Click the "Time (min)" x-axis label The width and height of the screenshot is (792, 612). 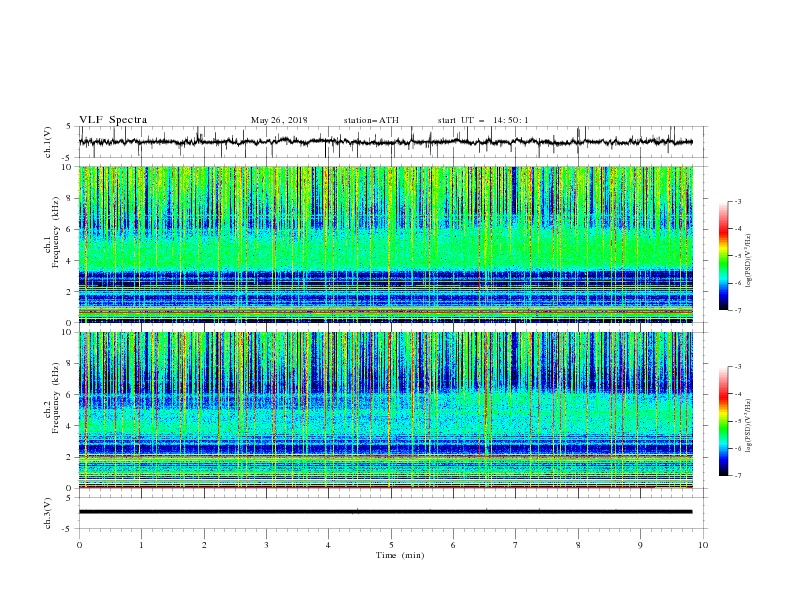[x=400, y=555]
